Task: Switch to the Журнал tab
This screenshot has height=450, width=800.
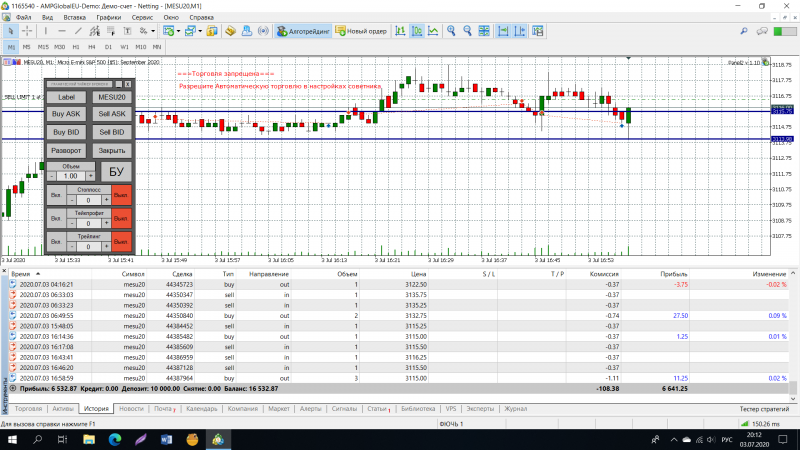Action: (x=516, y=409)
